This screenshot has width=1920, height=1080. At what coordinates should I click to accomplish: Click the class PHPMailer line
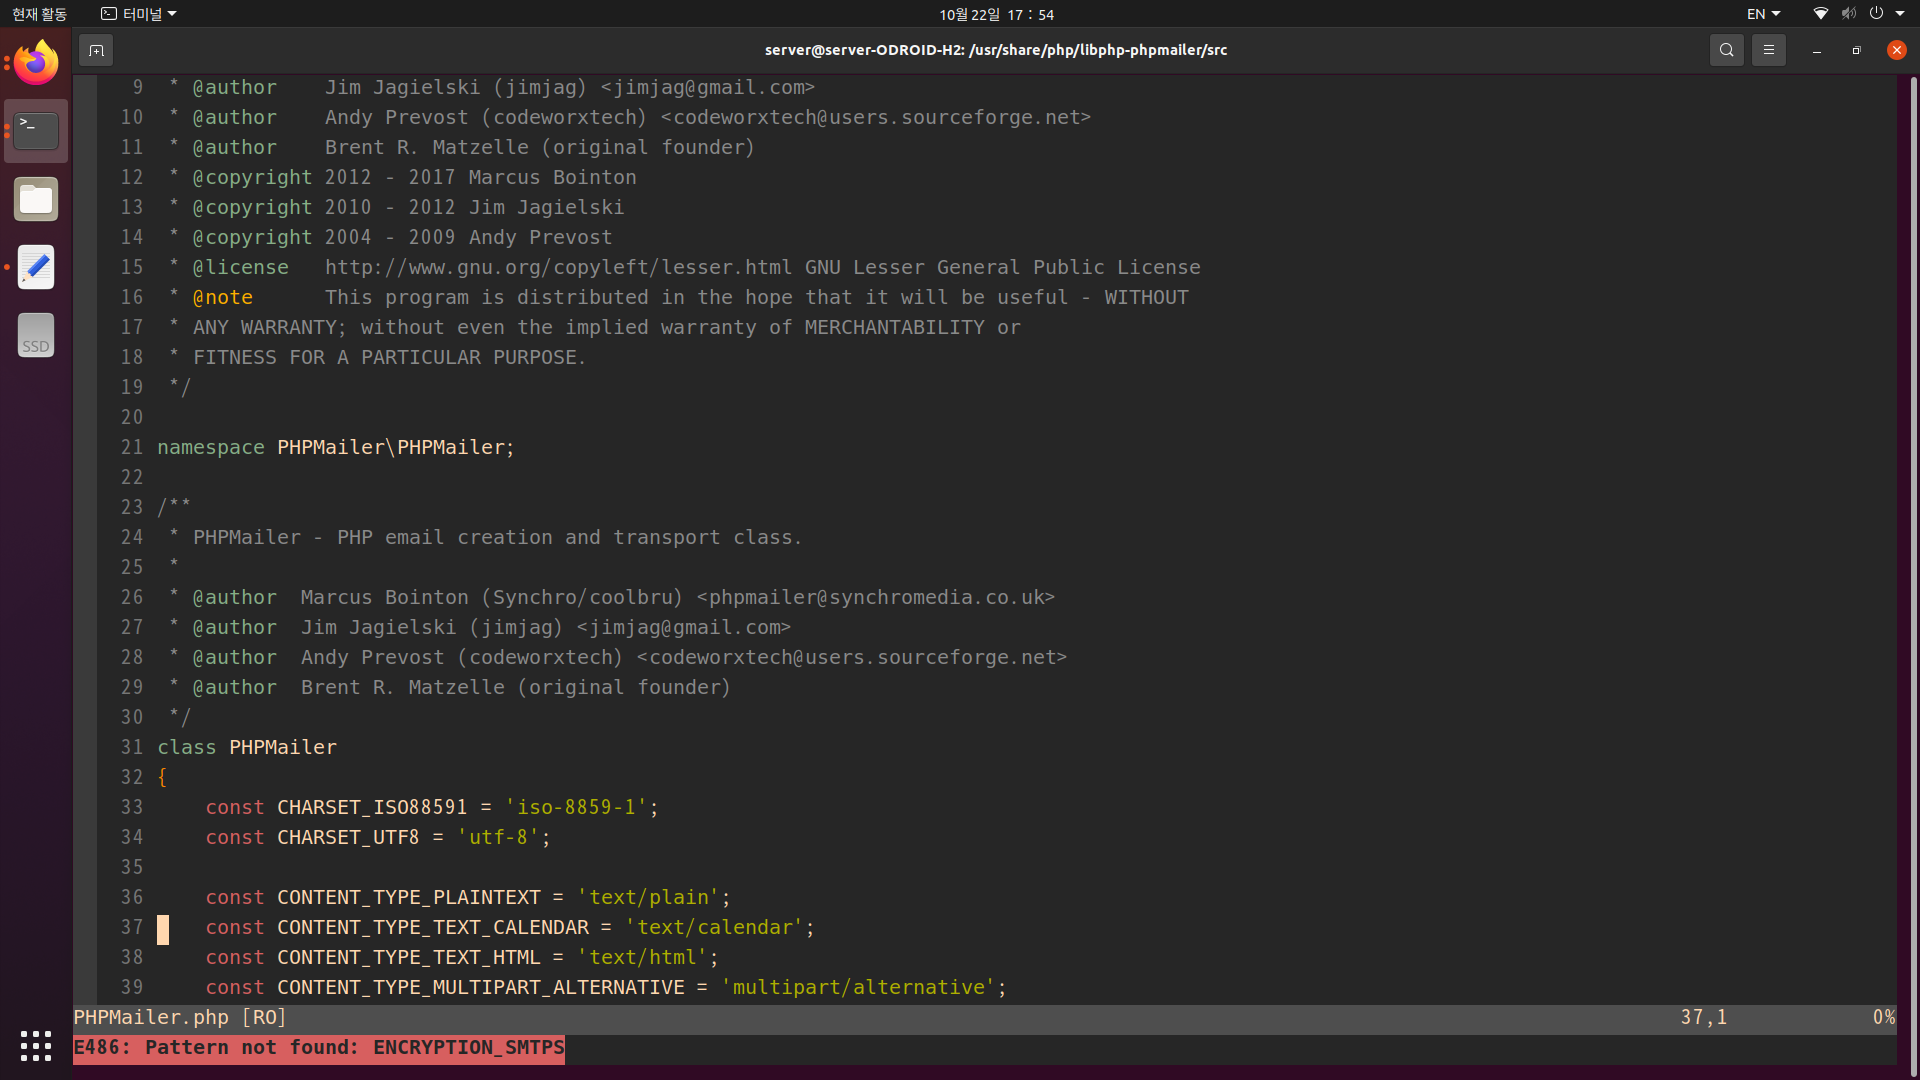247,747
